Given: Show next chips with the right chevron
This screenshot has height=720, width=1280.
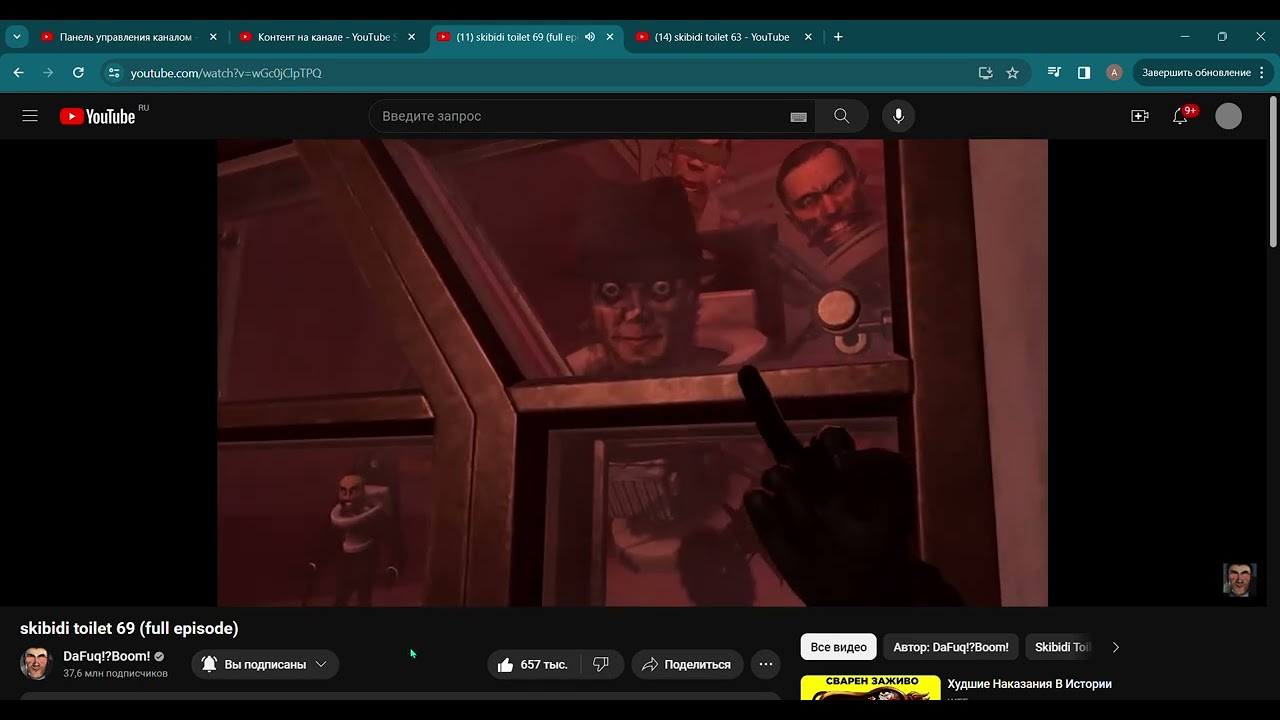Looking at the screenshot, I should pos(1116,647).
